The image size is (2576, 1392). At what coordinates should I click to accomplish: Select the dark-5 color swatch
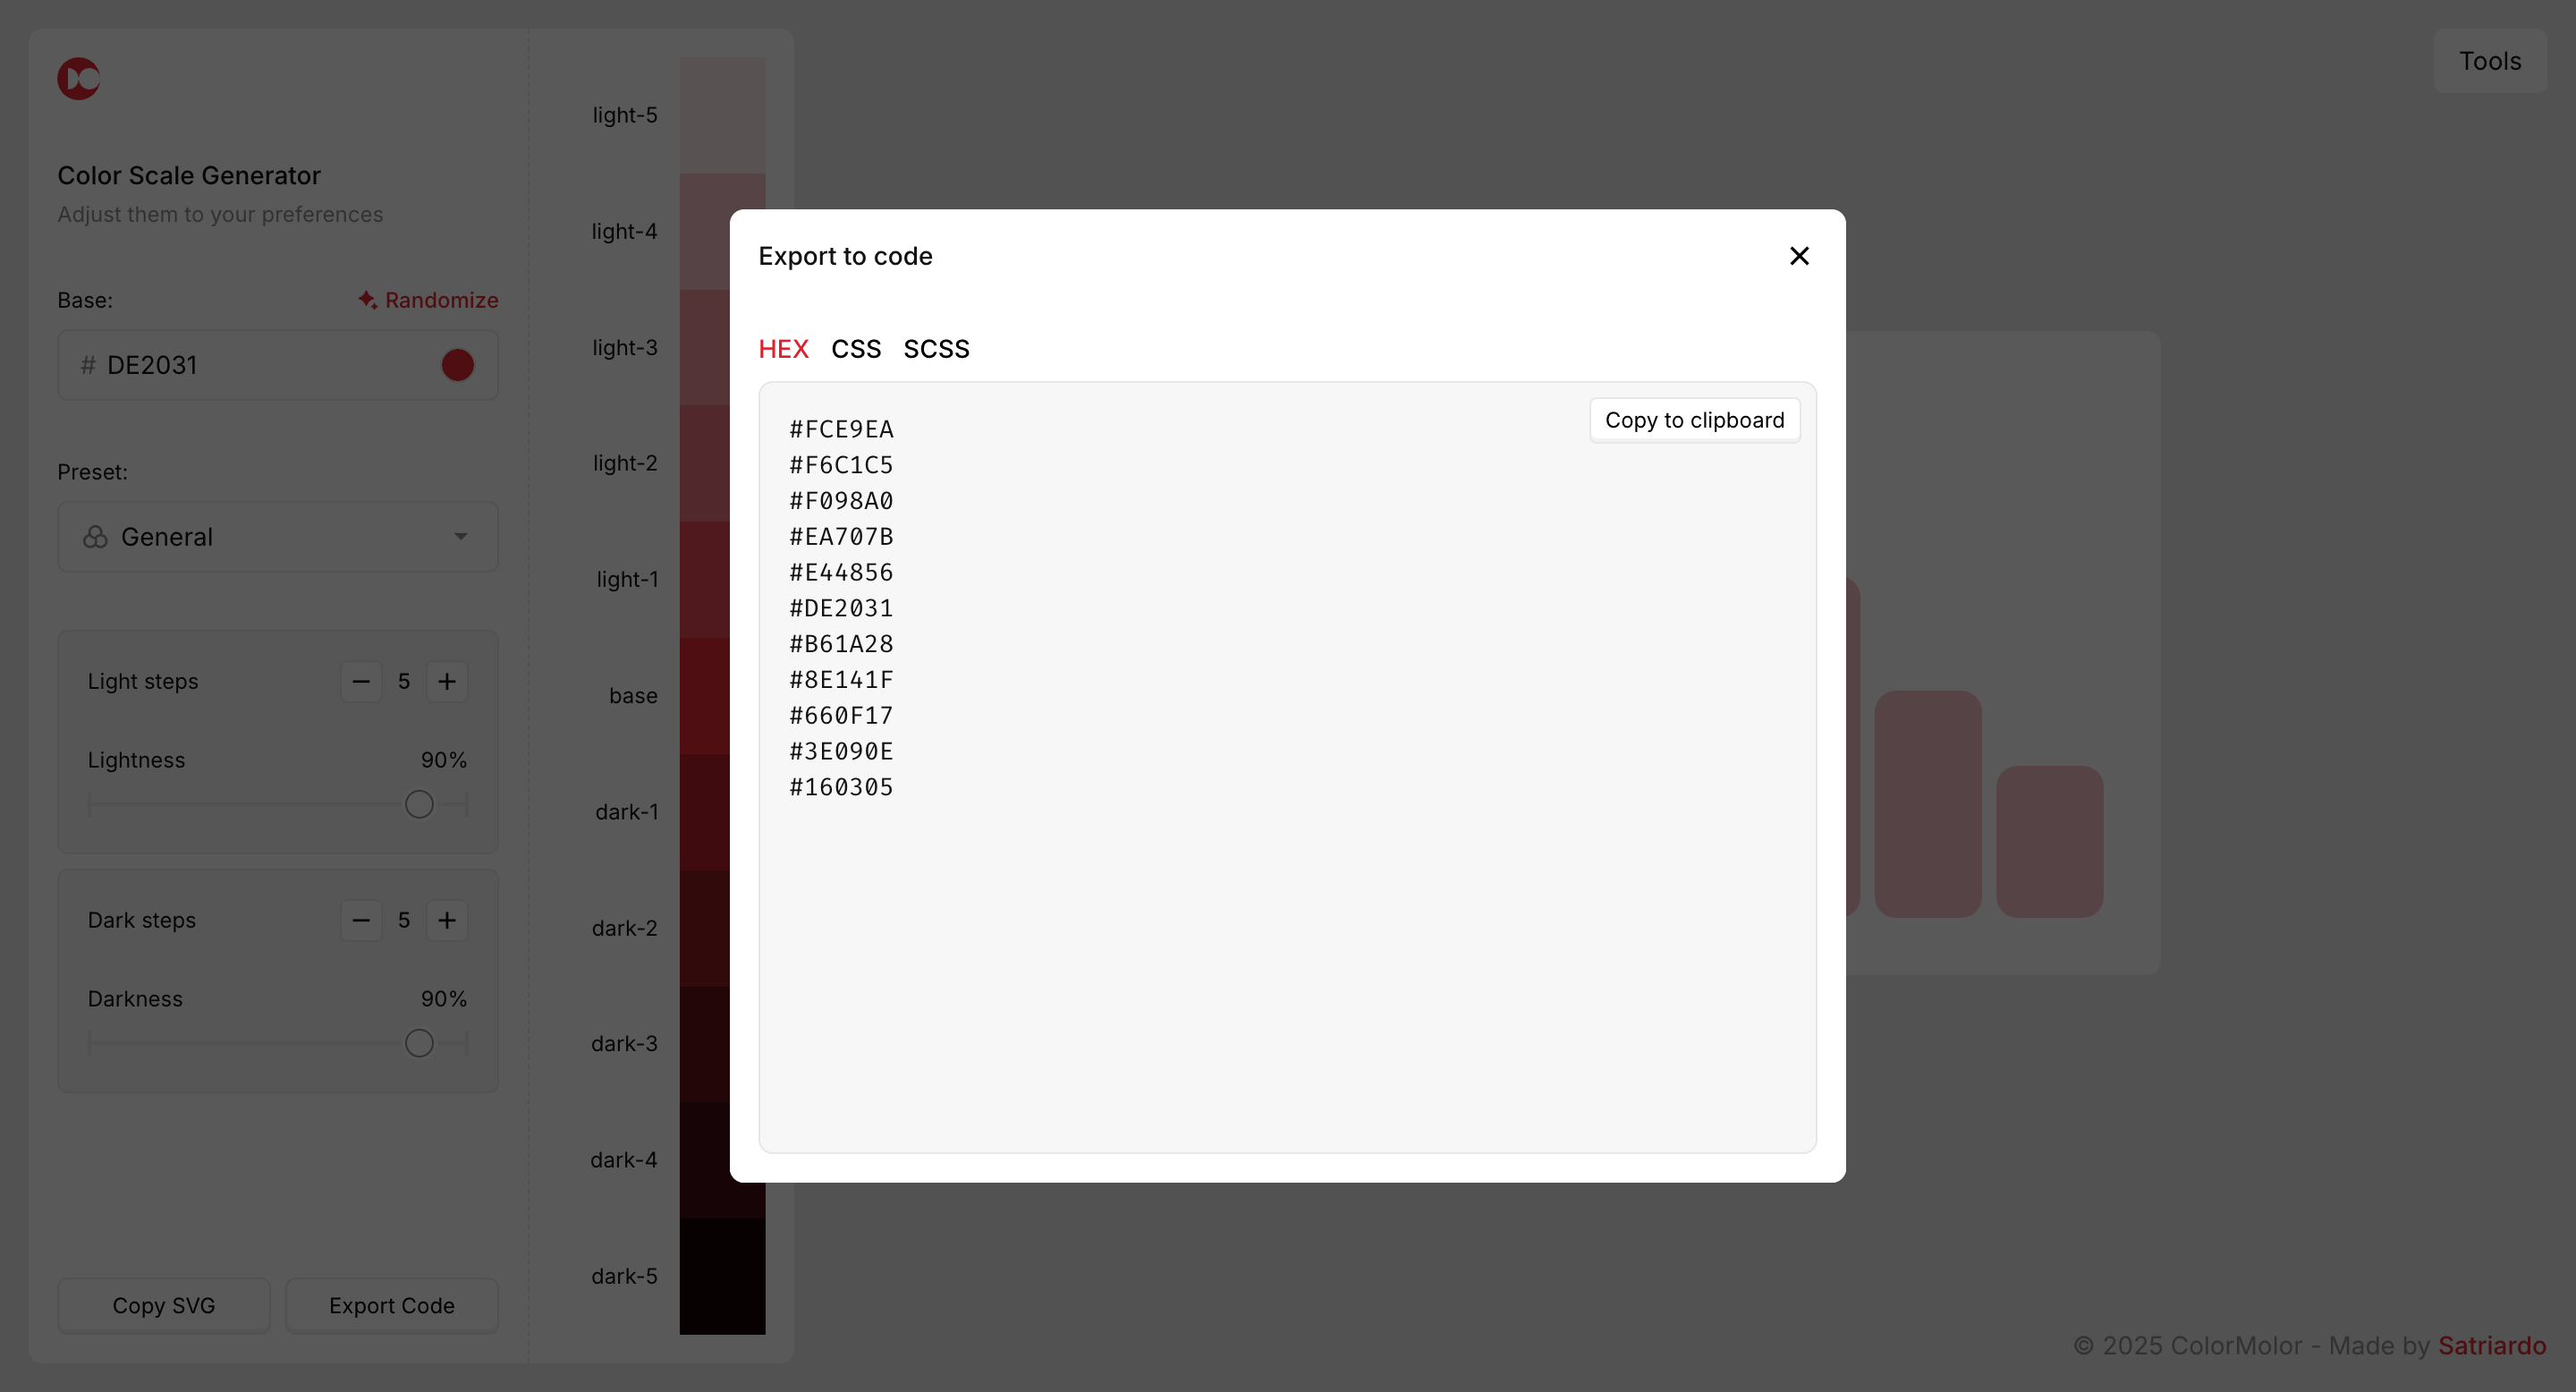[x=722, y=1276]
